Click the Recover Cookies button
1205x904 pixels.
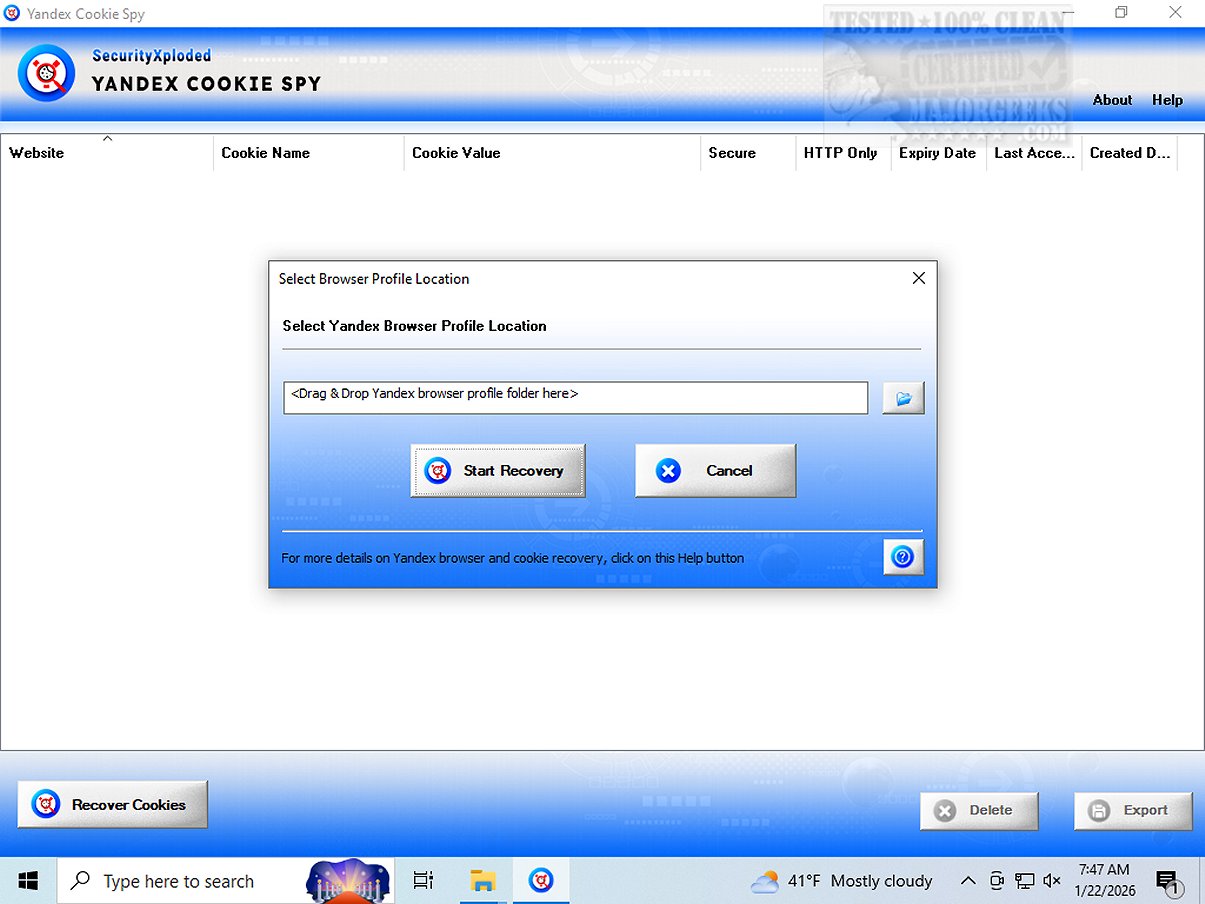[112, 804]
